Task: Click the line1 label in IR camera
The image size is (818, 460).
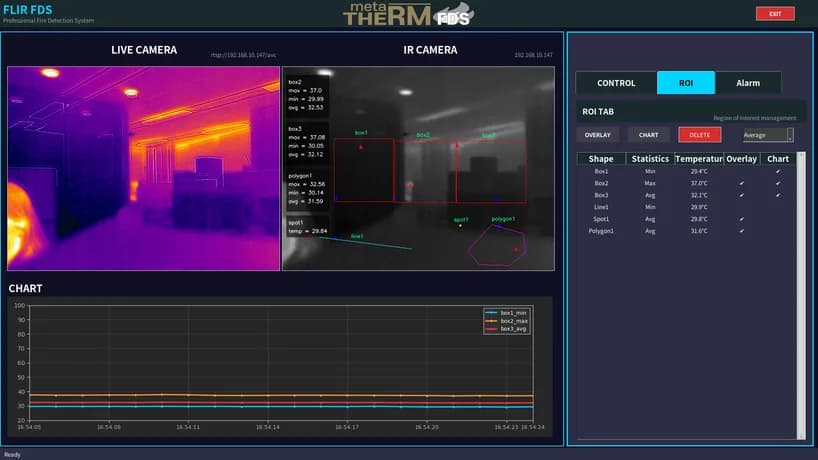Action: [x=357, y=236]
